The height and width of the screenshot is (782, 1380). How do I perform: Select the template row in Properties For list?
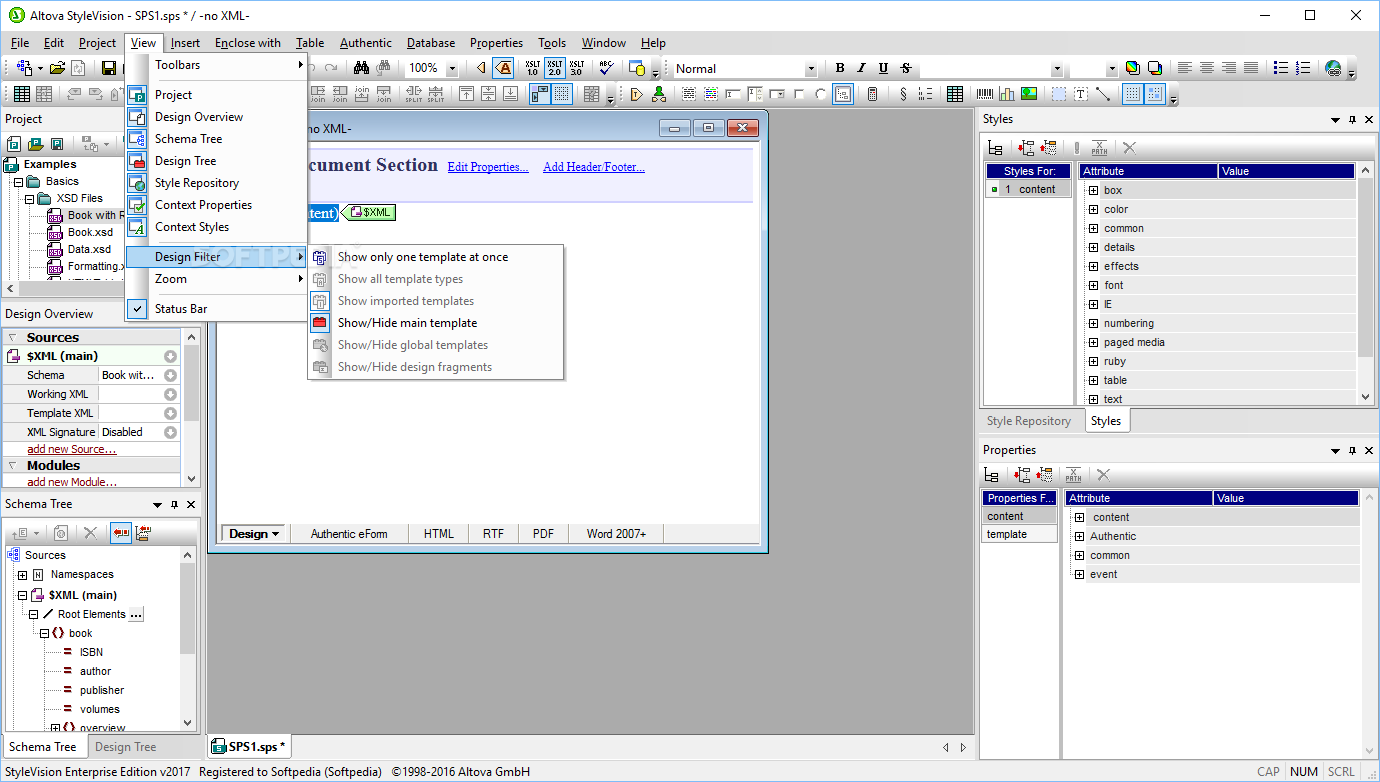(x=1019, y=534)
